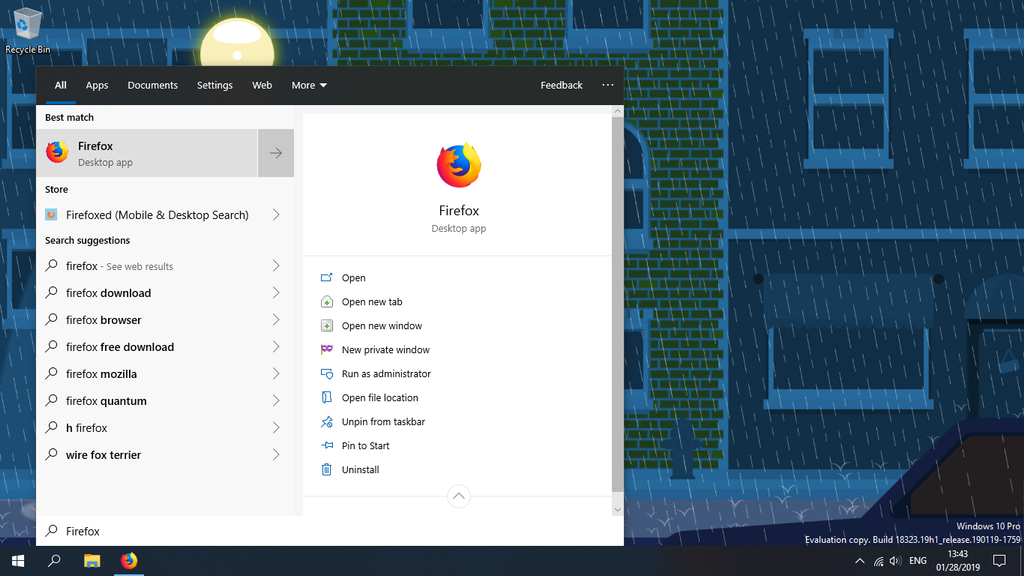Click the preview pane vertical scrollbar

pos(617,304)
